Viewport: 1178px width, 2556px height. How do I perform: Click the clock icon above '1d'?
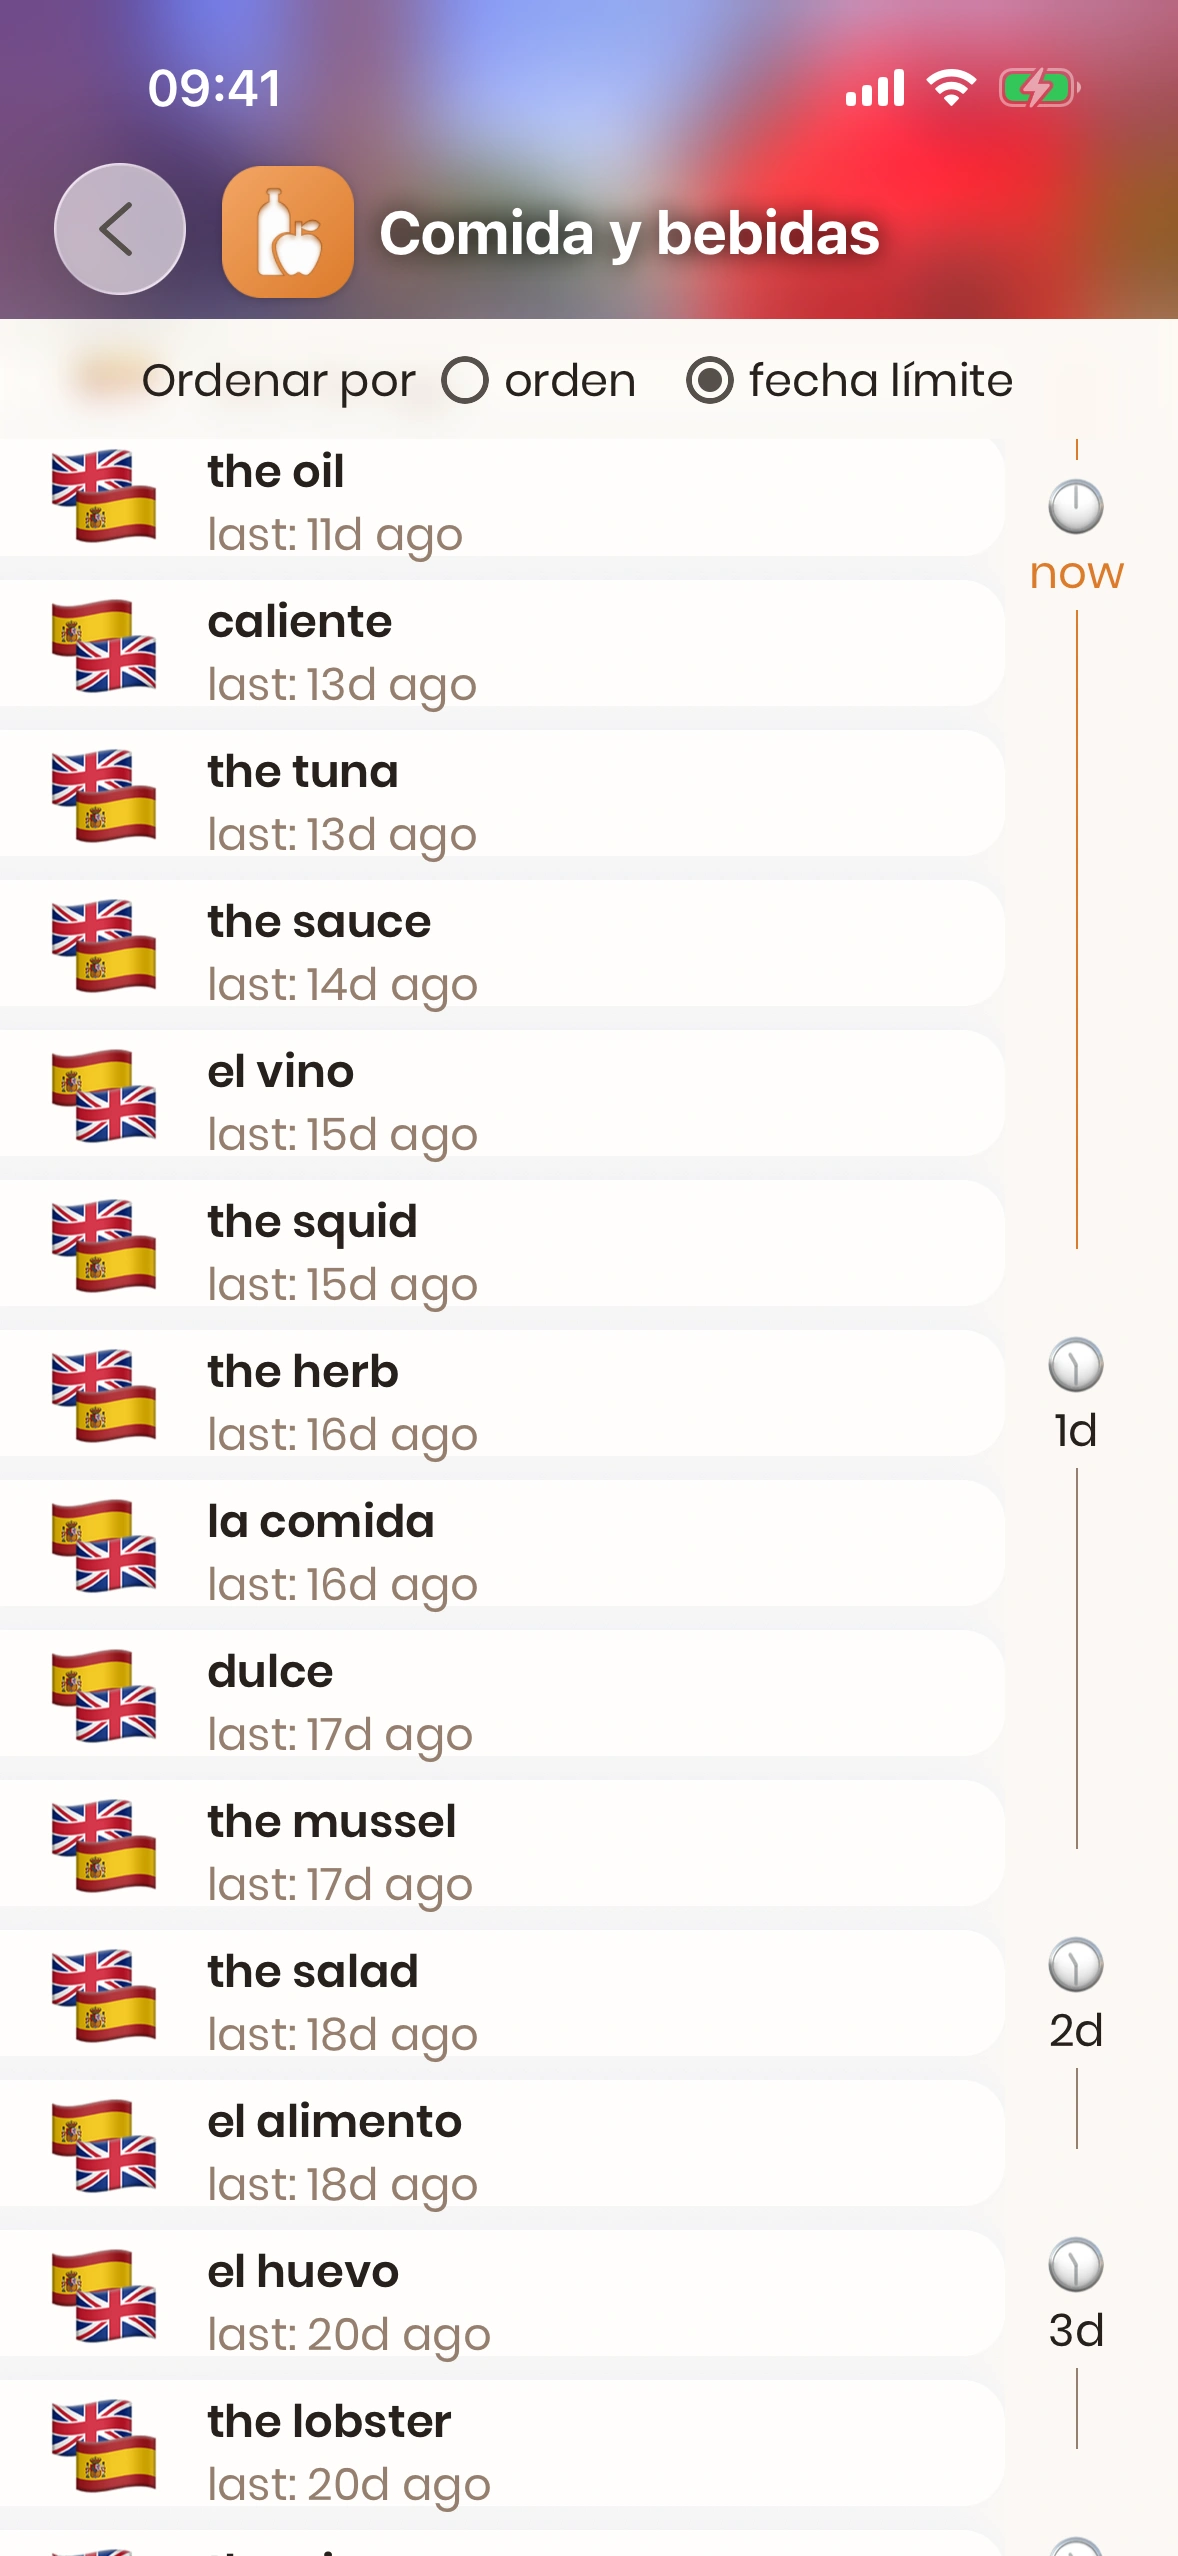pyautogui.click(x=1076, y=1365)
